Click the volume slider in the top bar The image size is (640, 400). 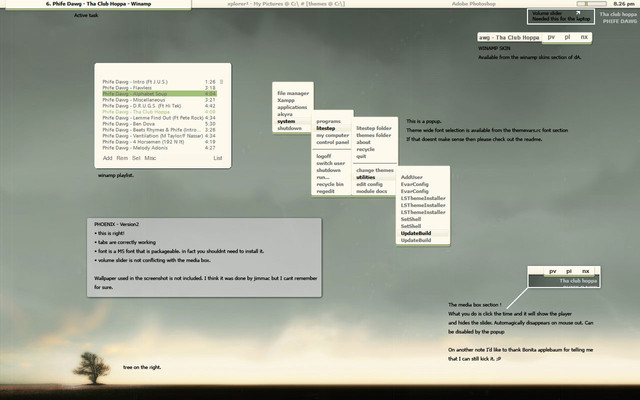(x=591, y=4)
